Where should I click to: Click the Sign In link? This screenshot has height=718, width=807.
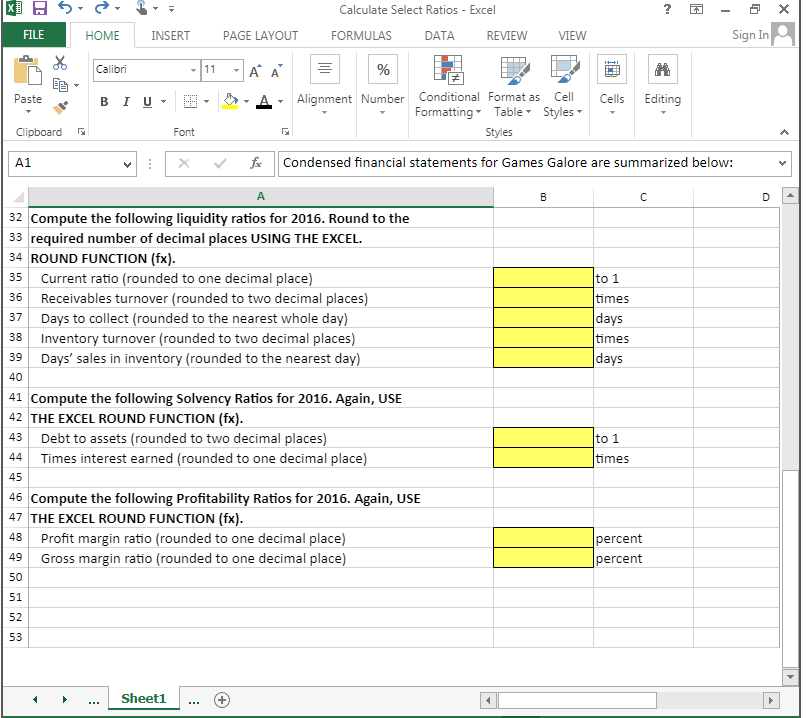point(750,35)
